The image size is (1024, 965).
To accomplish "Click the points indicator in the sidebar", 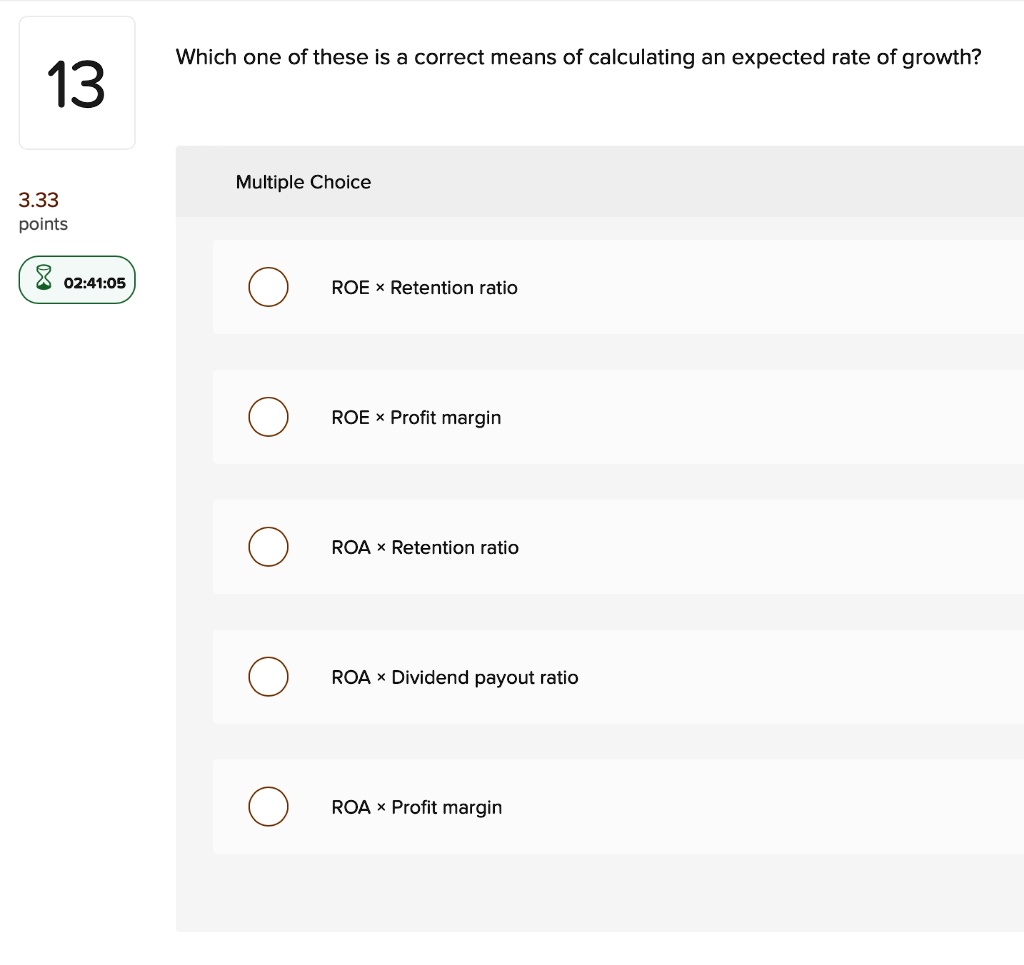I will [x=42, y=212].
